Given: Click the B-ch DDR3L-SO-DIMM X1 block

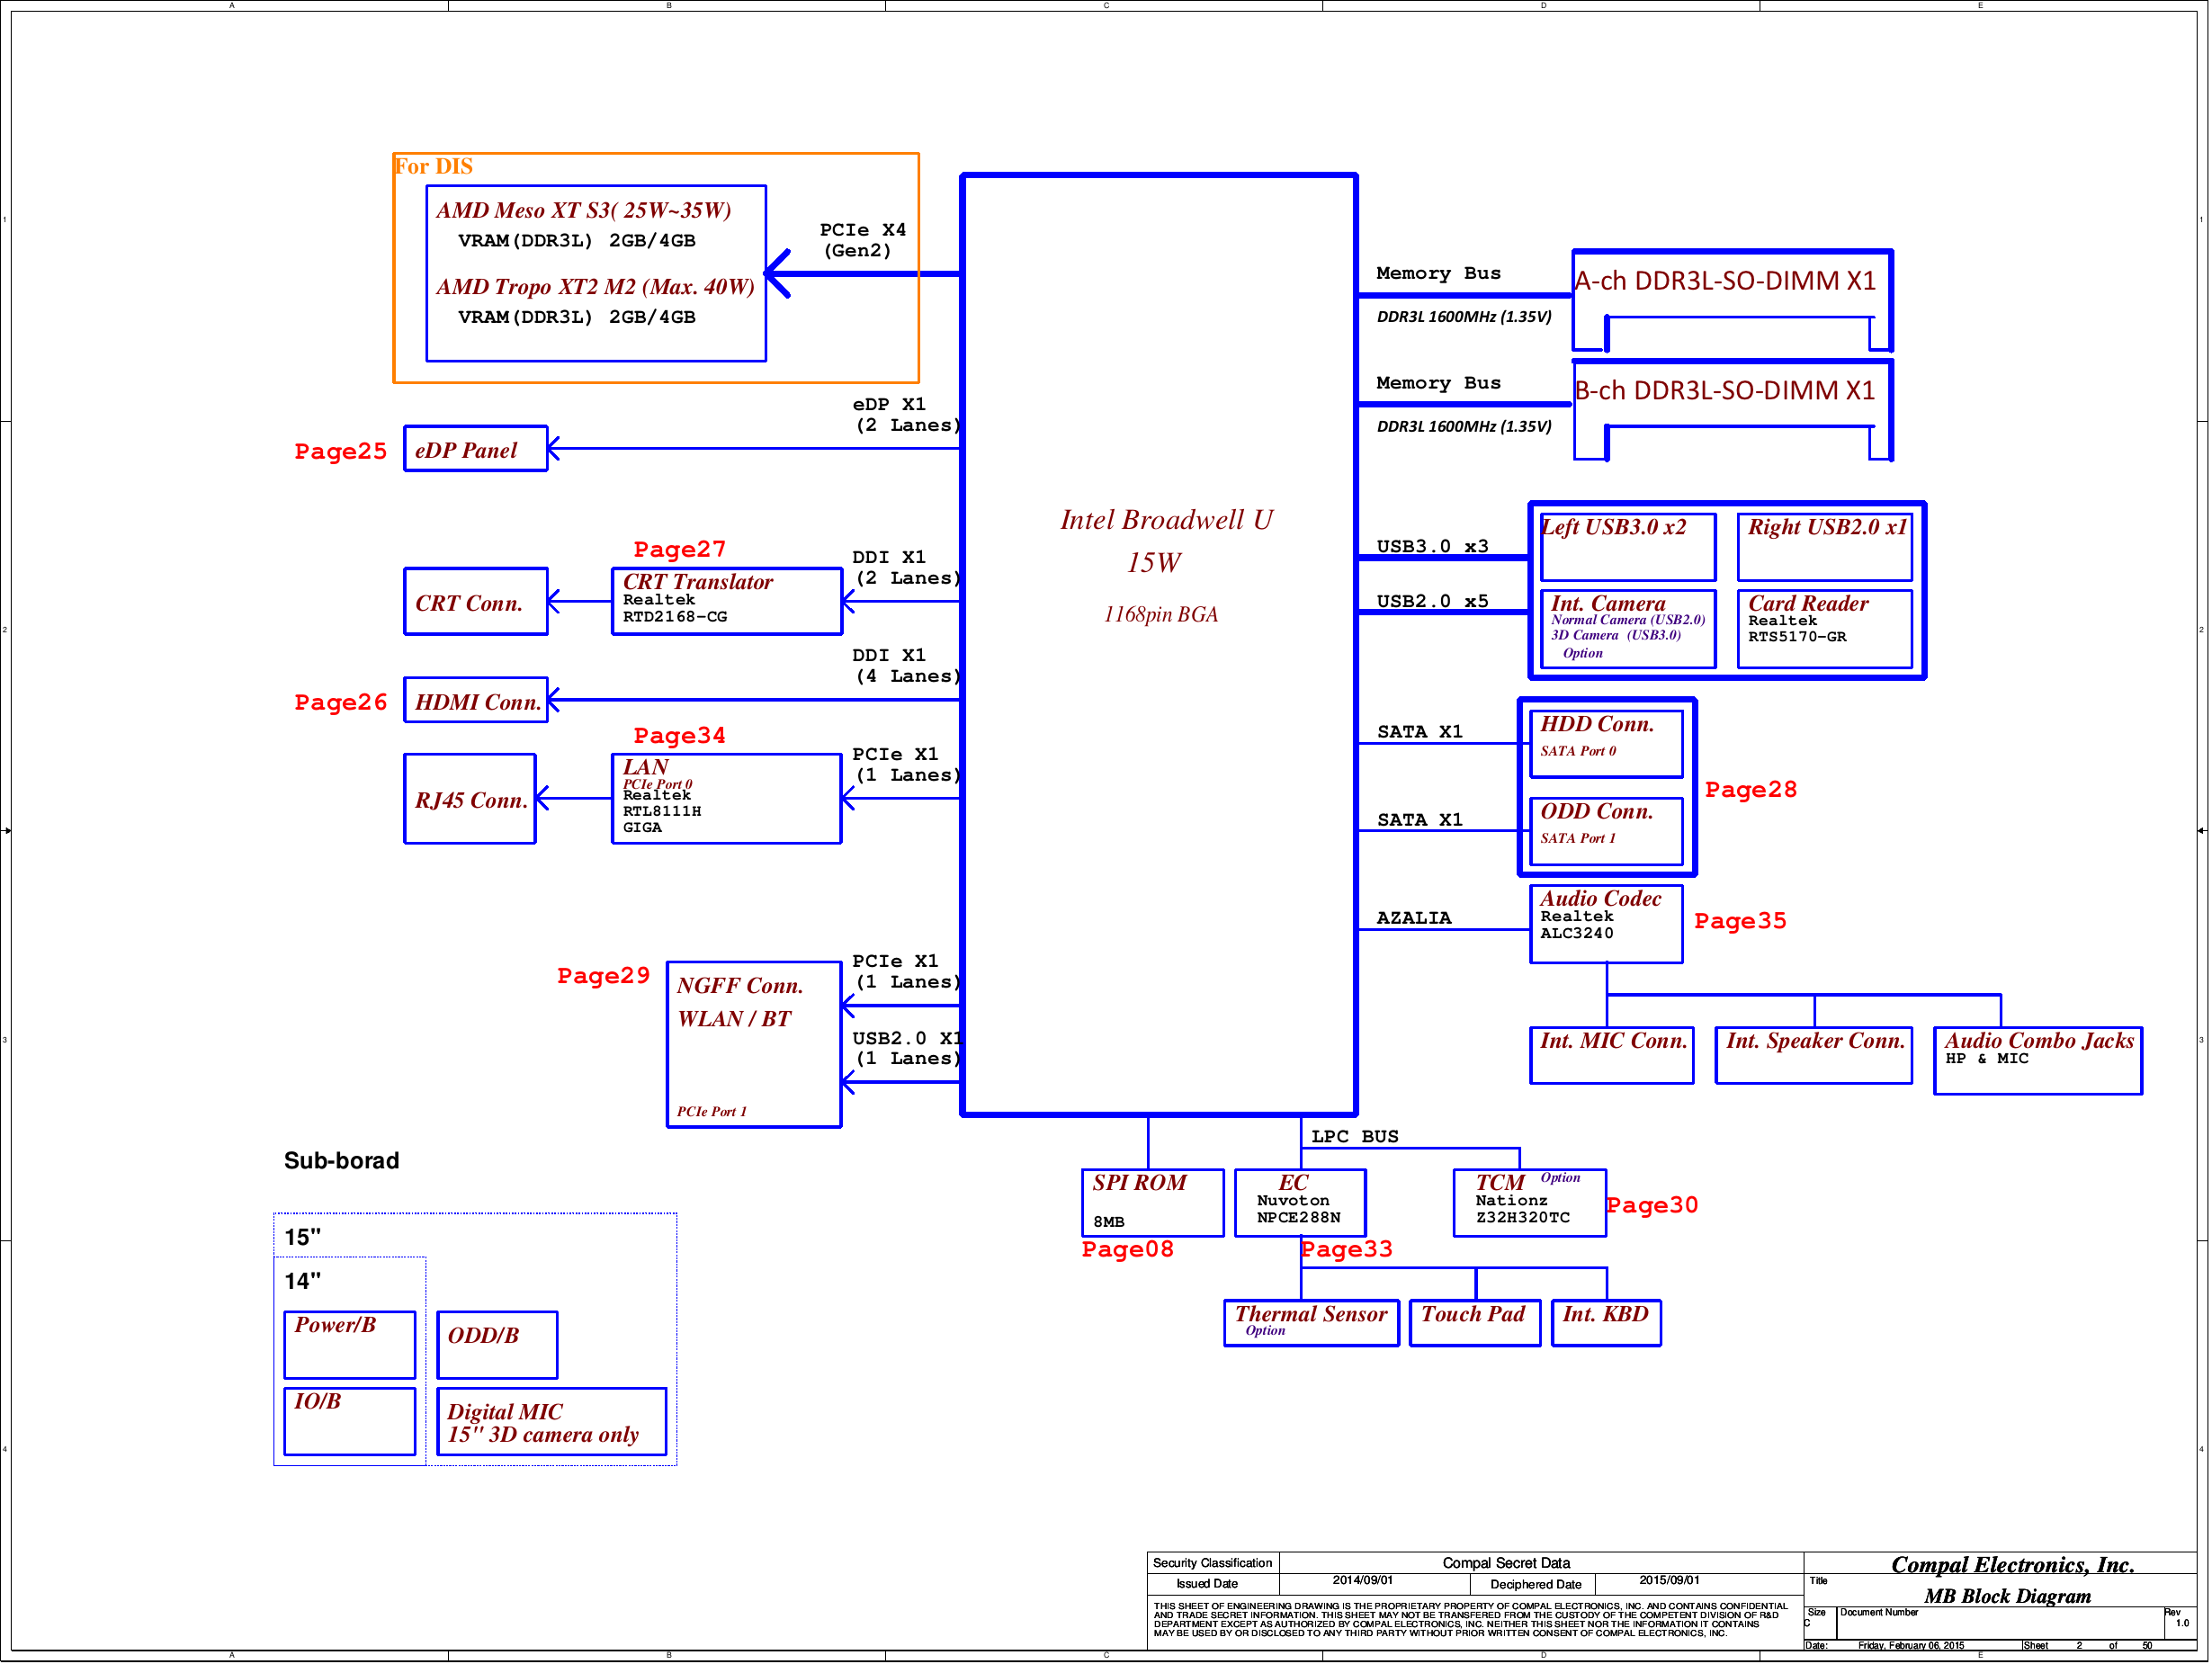Looking at the screenshot, I should pyautogui.click(x=1732, y=410).
